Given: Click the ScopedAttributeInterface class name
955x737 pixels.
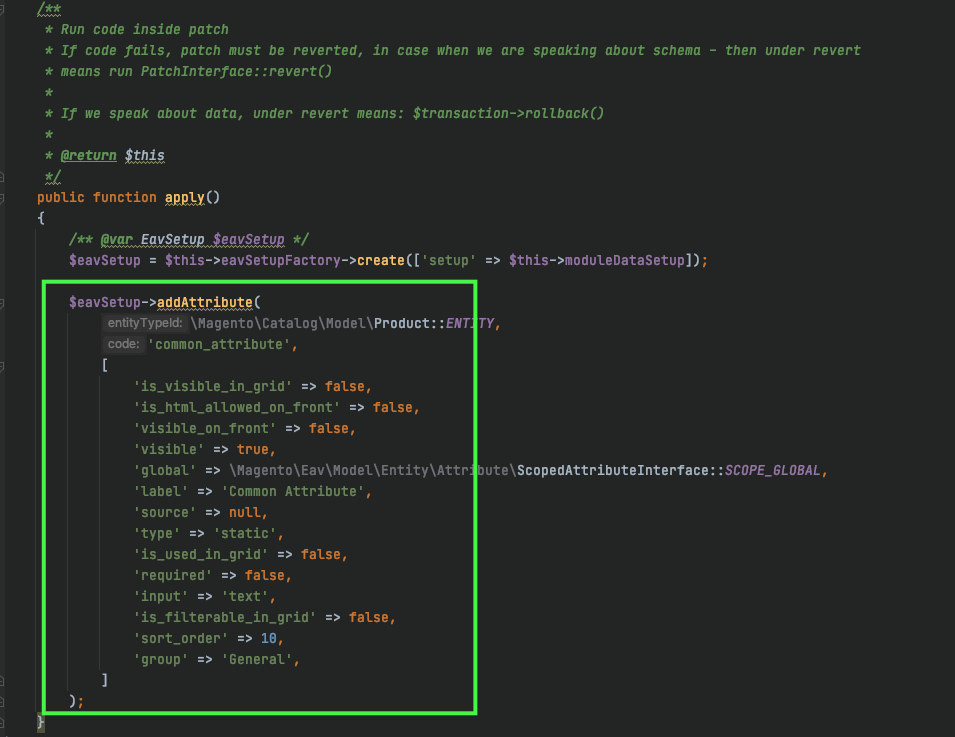Looking at the screenshot, I should (x=613, y=471).
